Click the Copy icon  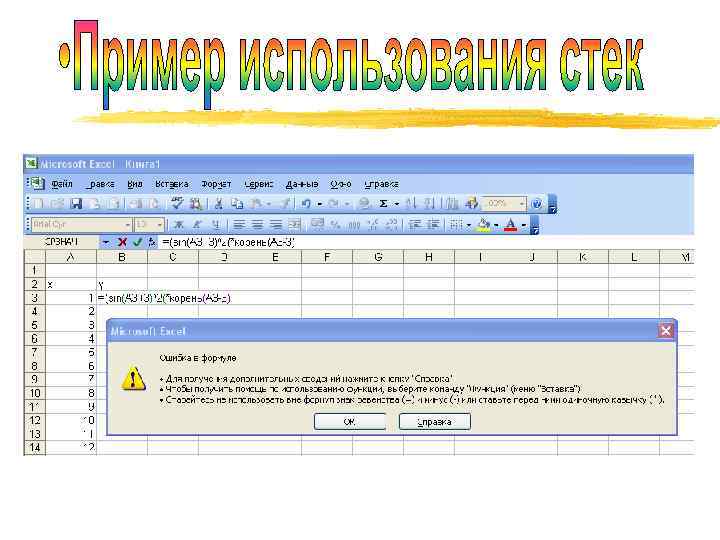(x=237, y=203)
